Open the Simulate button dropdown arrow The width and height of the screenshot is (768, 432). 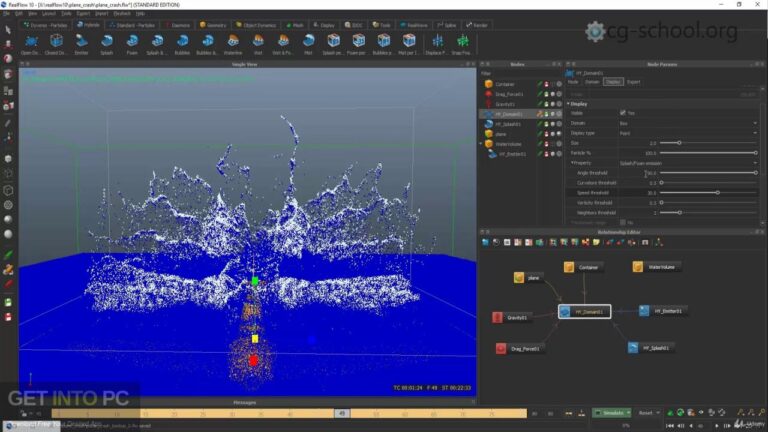(628, 413)
